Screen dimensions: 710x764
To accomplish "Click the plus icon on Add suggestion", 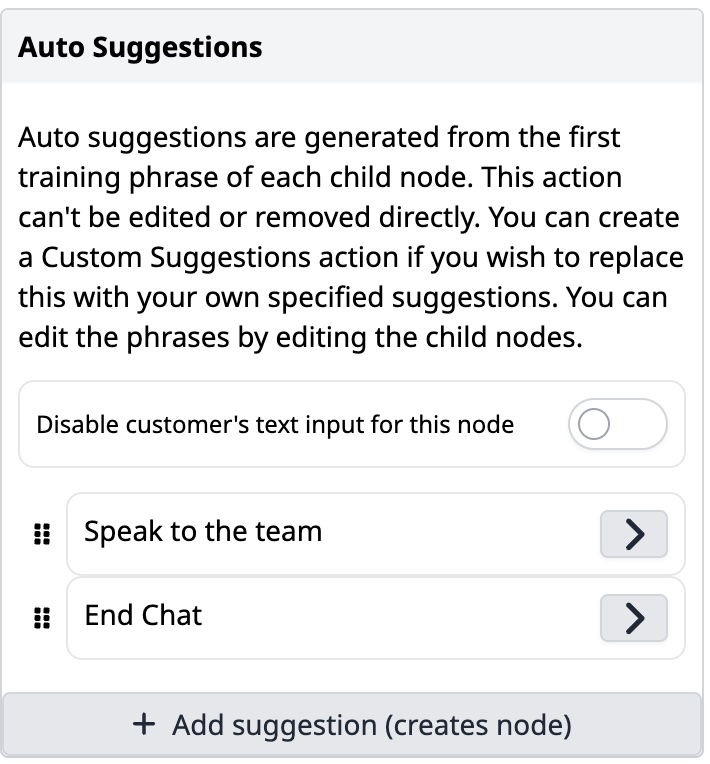I will click(144, 725).
